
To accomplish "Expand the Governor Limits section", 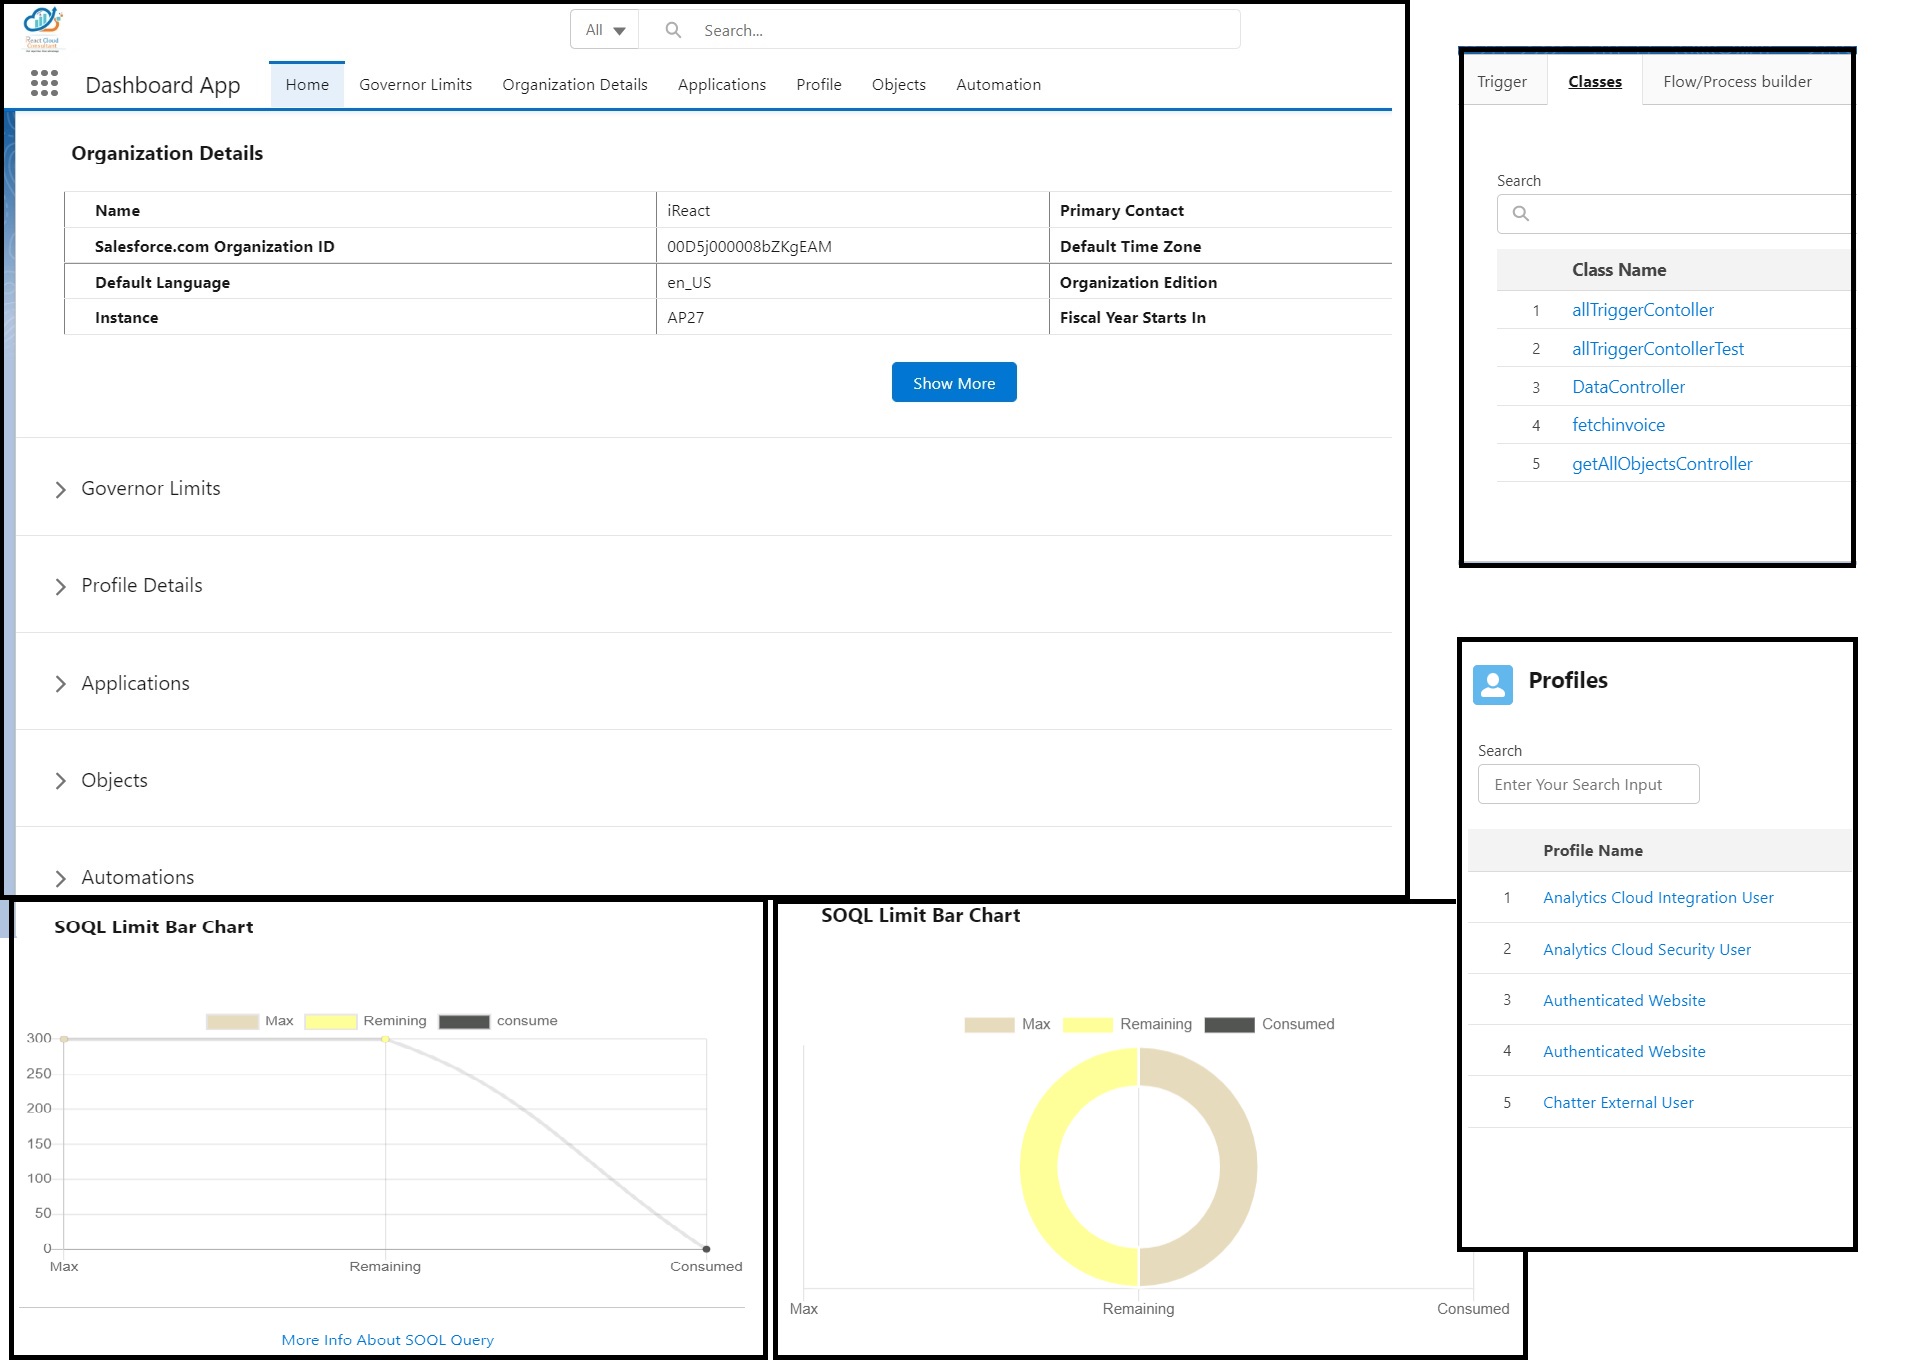I will pos(138,488).
